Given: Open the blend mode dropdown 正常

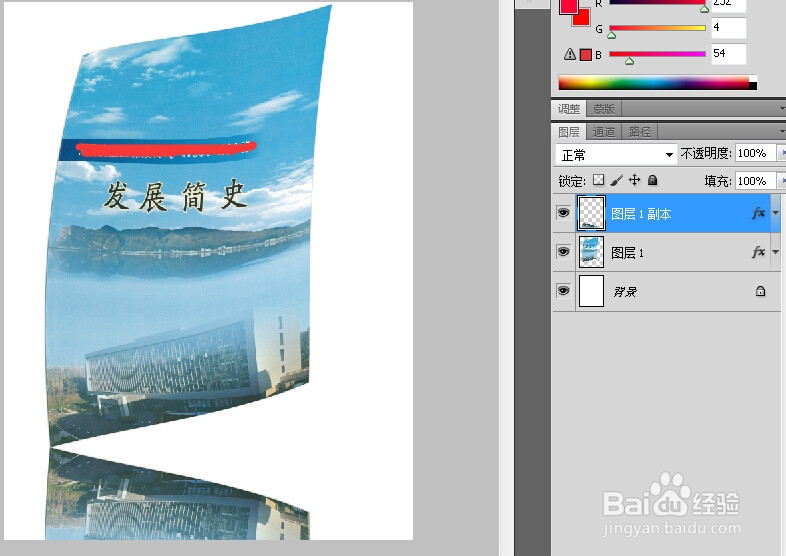Looking at the screenshot, I should point(616,154).
